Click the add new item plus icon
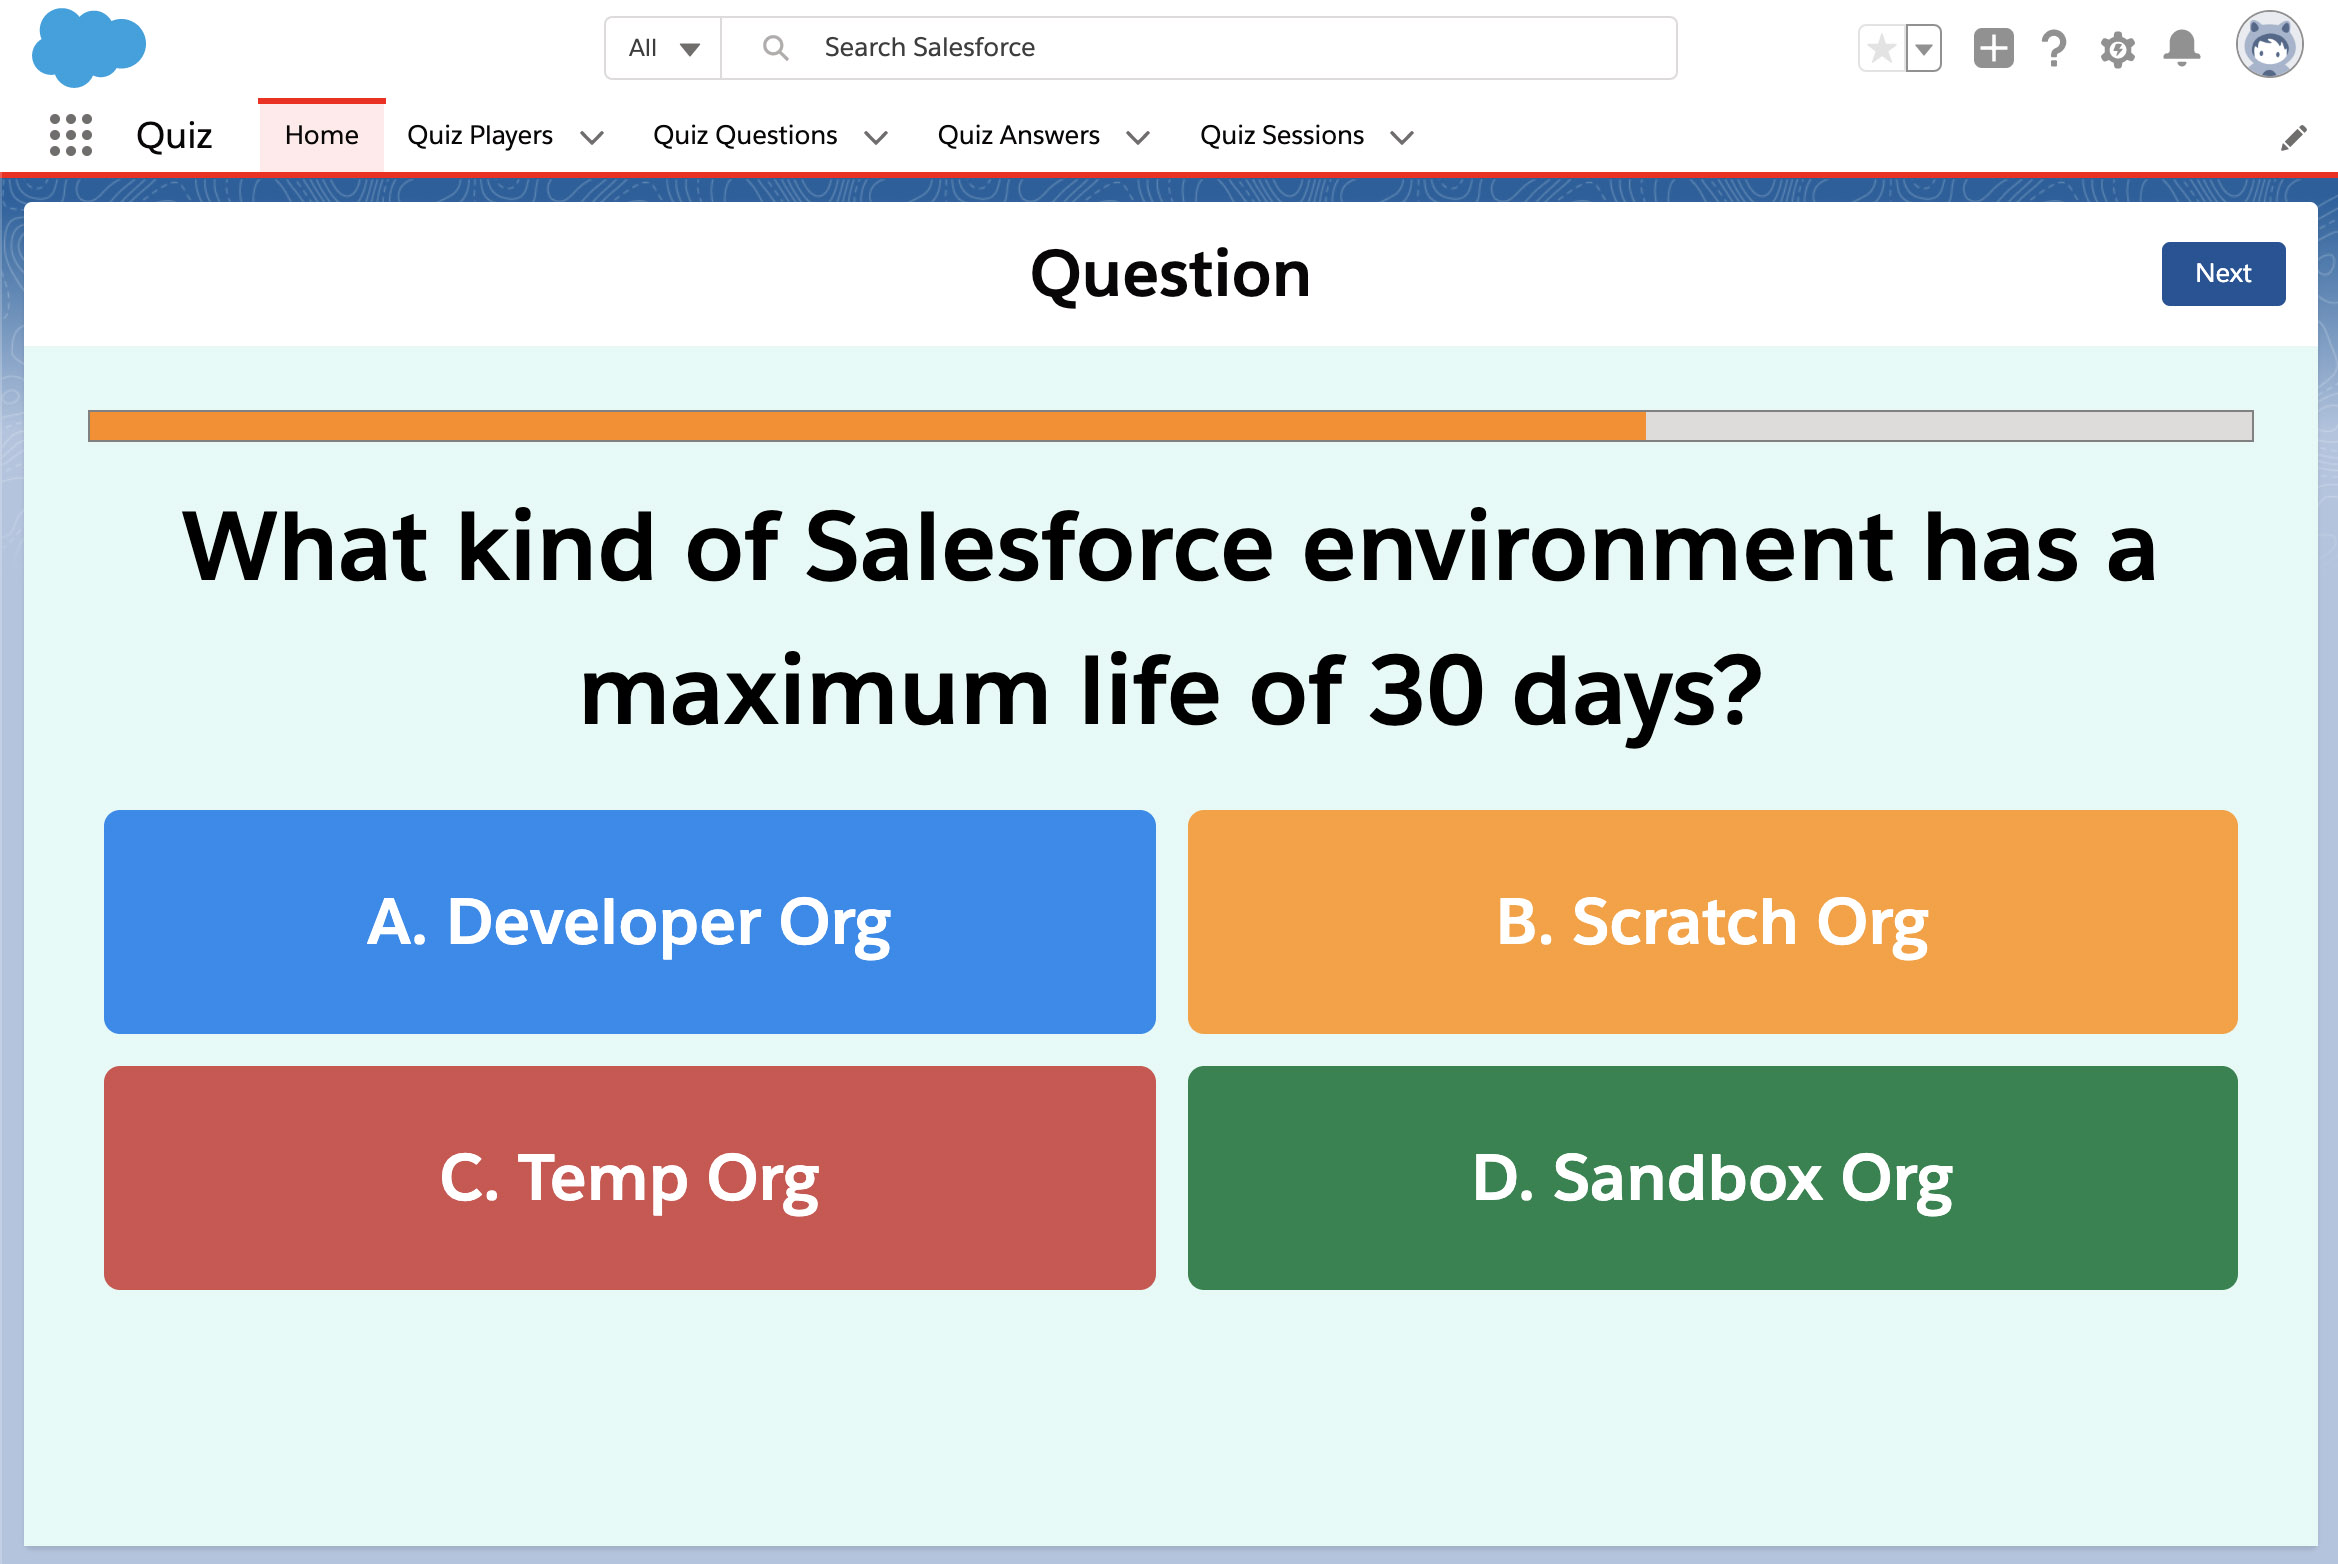Image resolution: width=2338 pixels, height=1564 pixels. 1994,47
